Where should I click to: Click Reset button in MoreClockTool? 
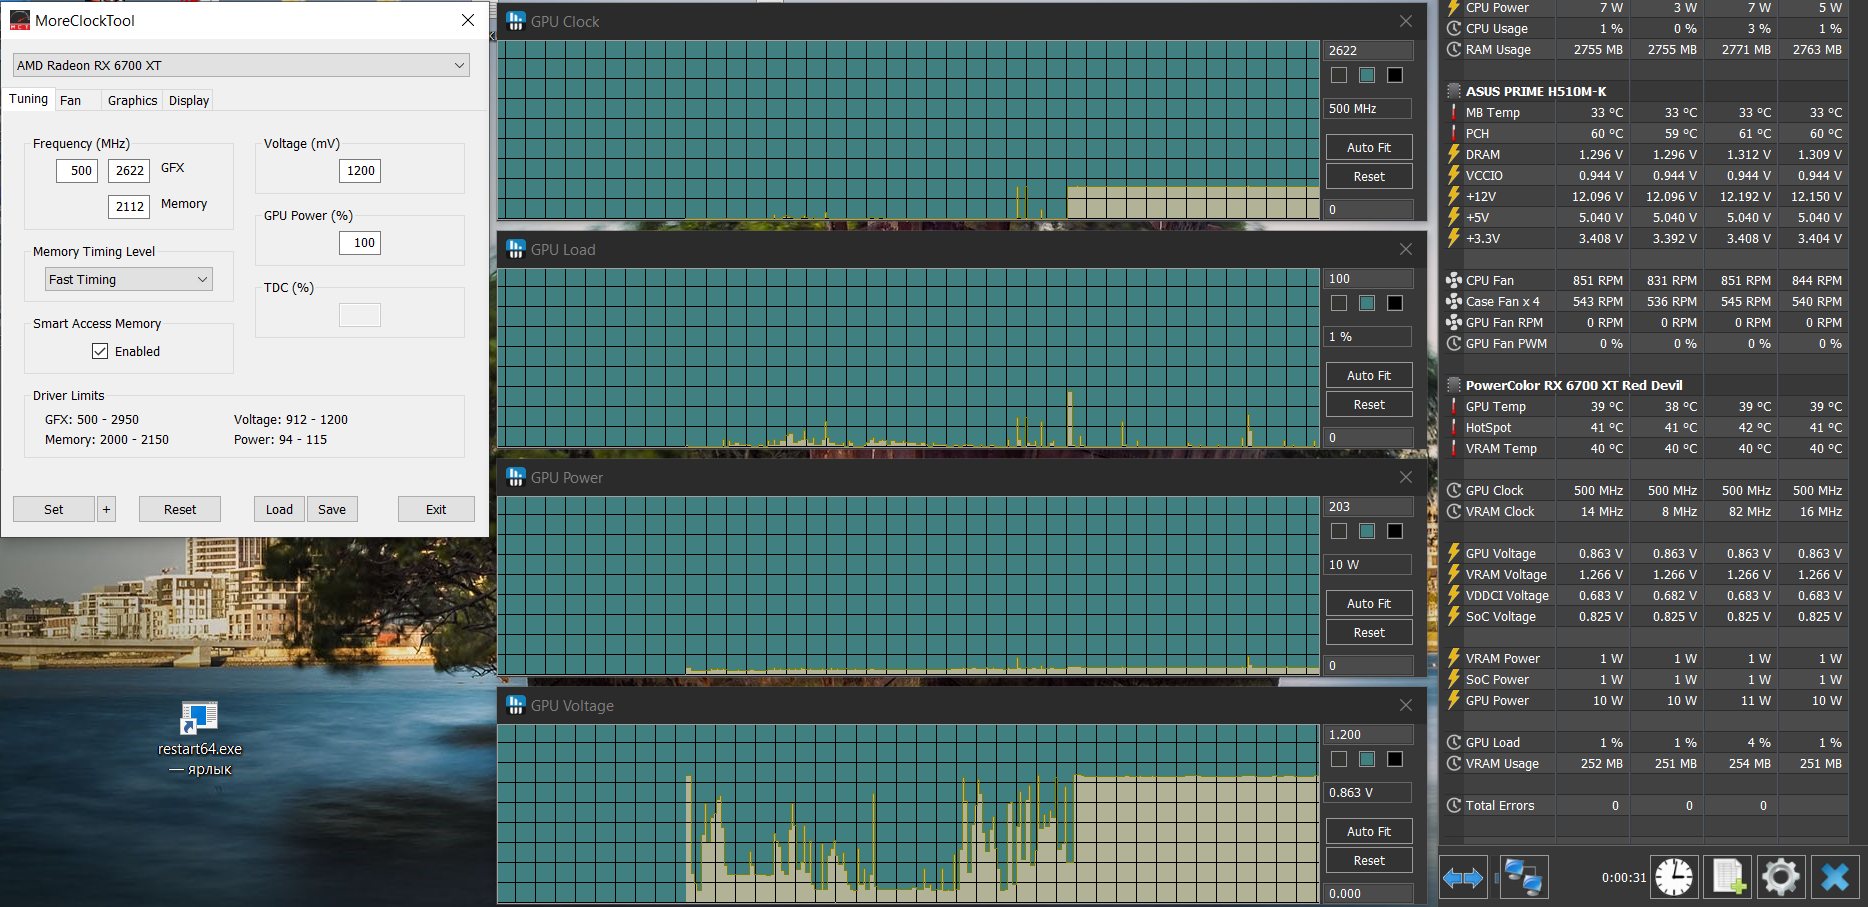point(180,509)
